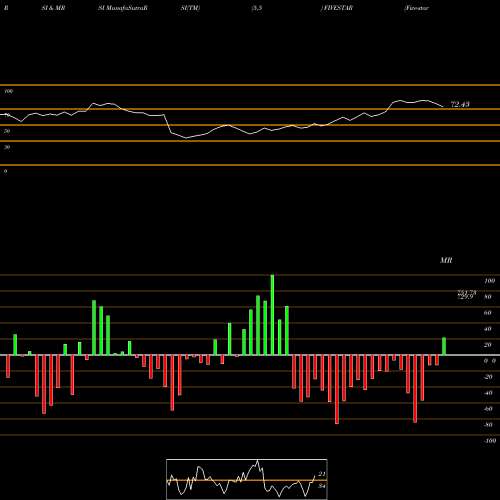The image size is (500, 500).
Task: Click the 72.43 RSI value label
Action: 460,104
